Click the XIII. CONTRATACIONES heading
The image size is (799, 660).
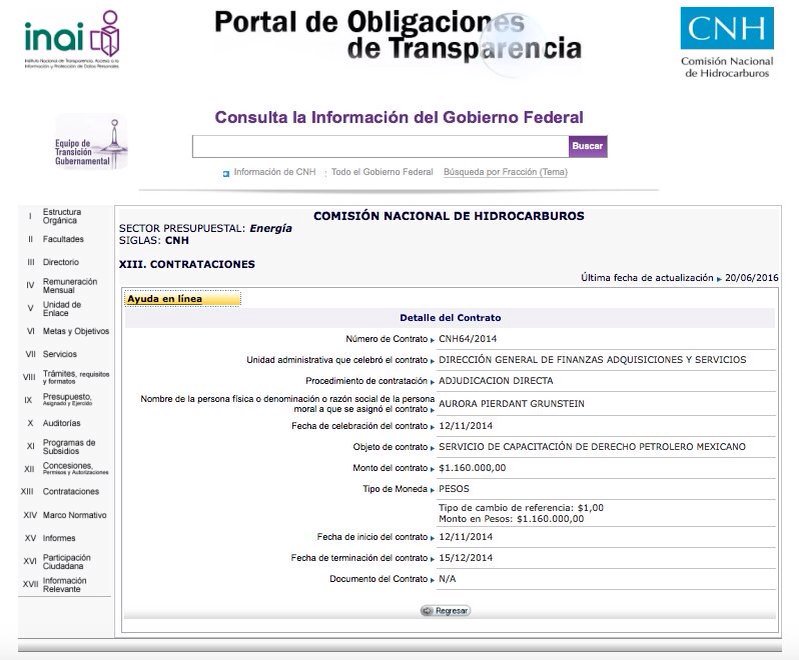(187, 264)
